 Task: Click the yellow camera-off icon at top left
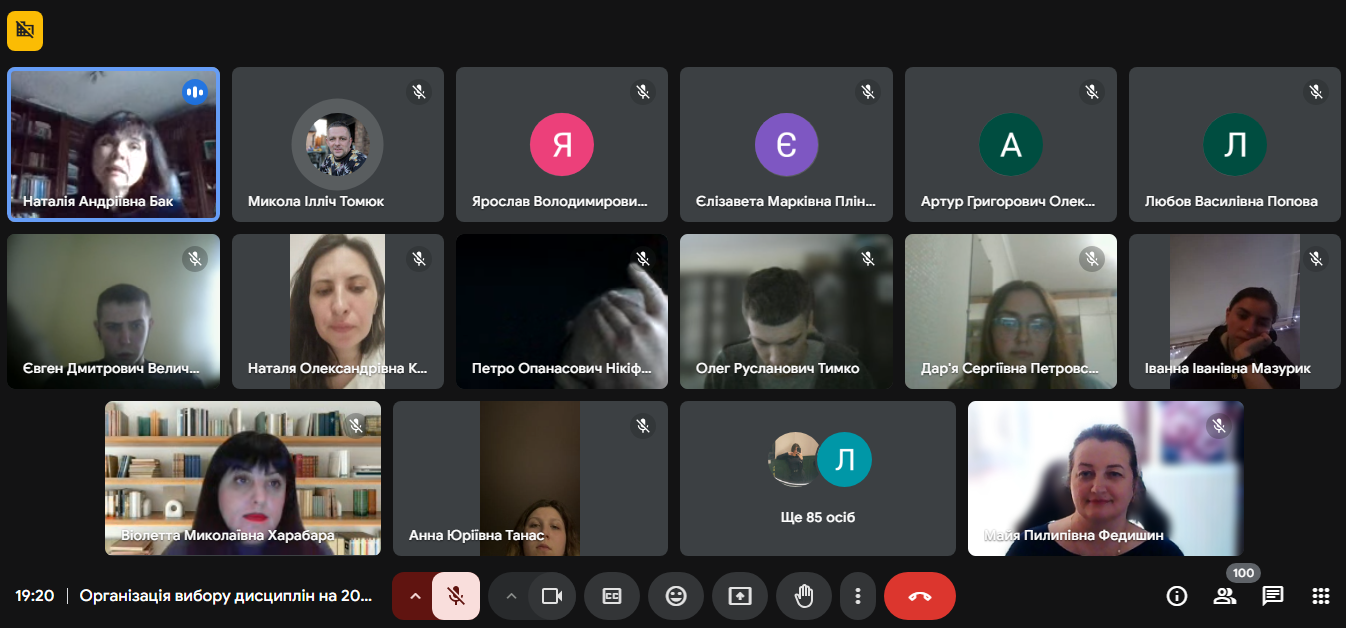point(25,30)
